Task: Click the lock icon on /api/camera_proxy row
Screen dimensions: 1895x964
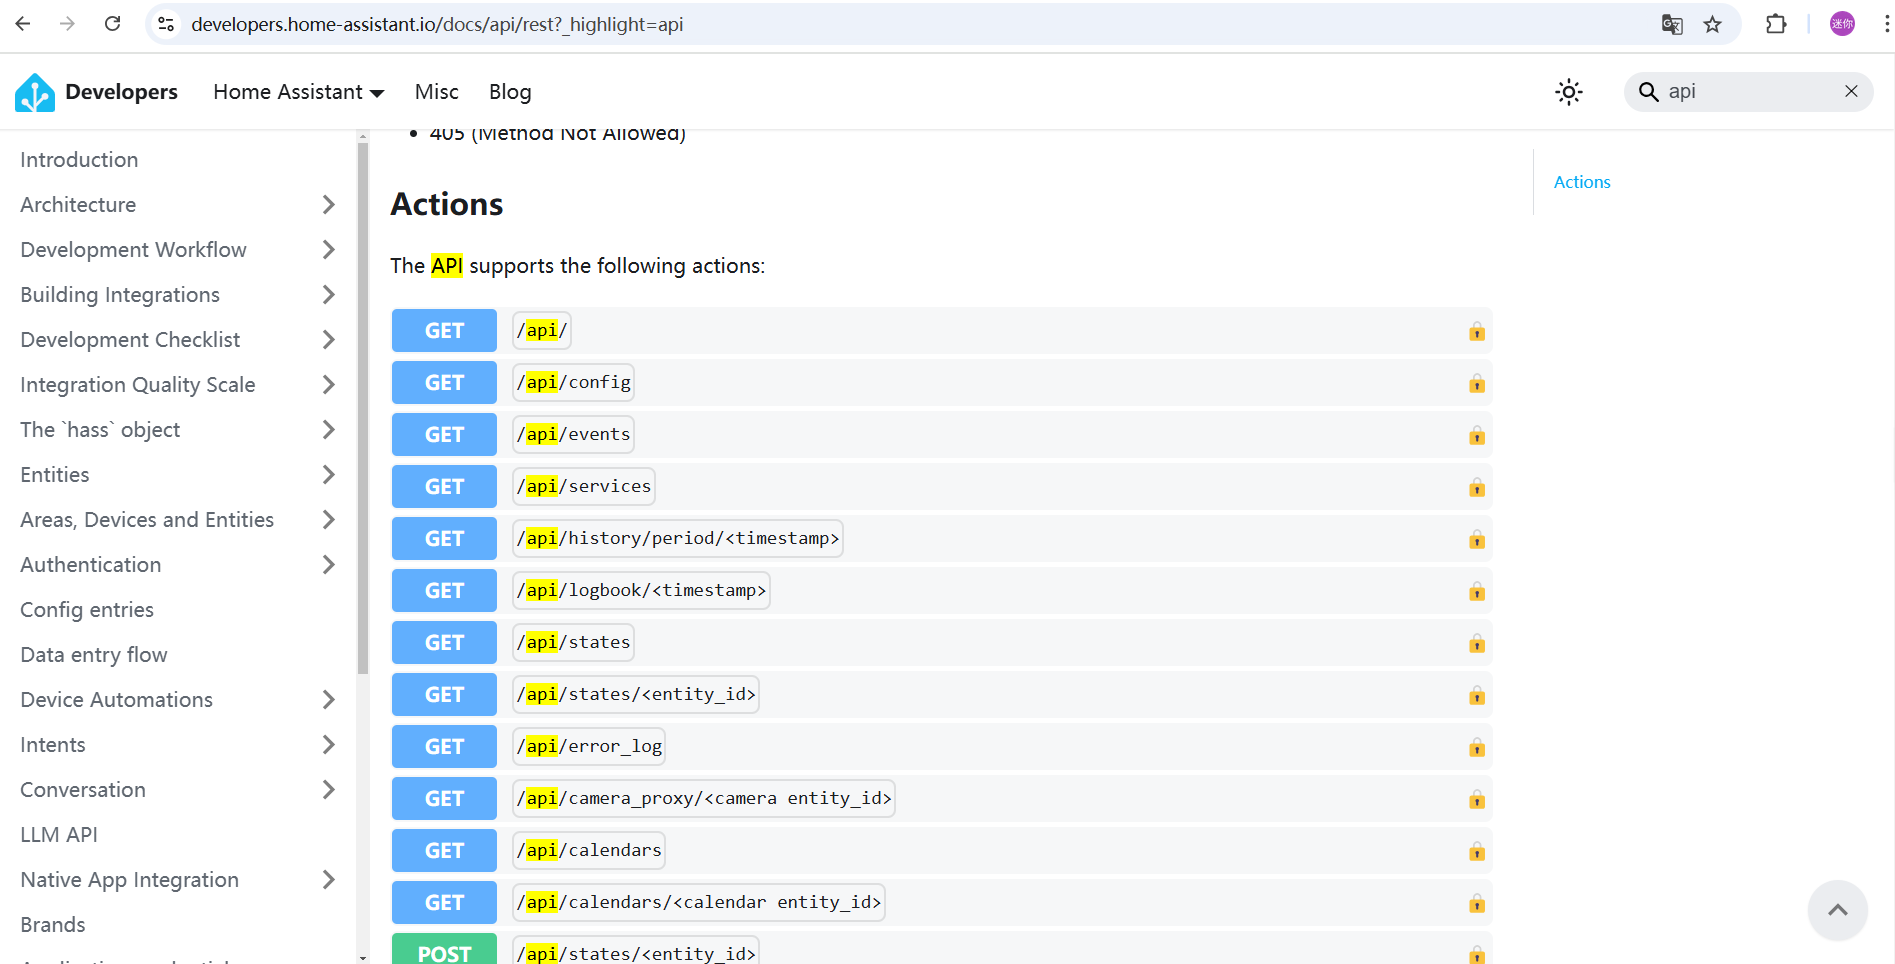Action: tap(1476, 800)
